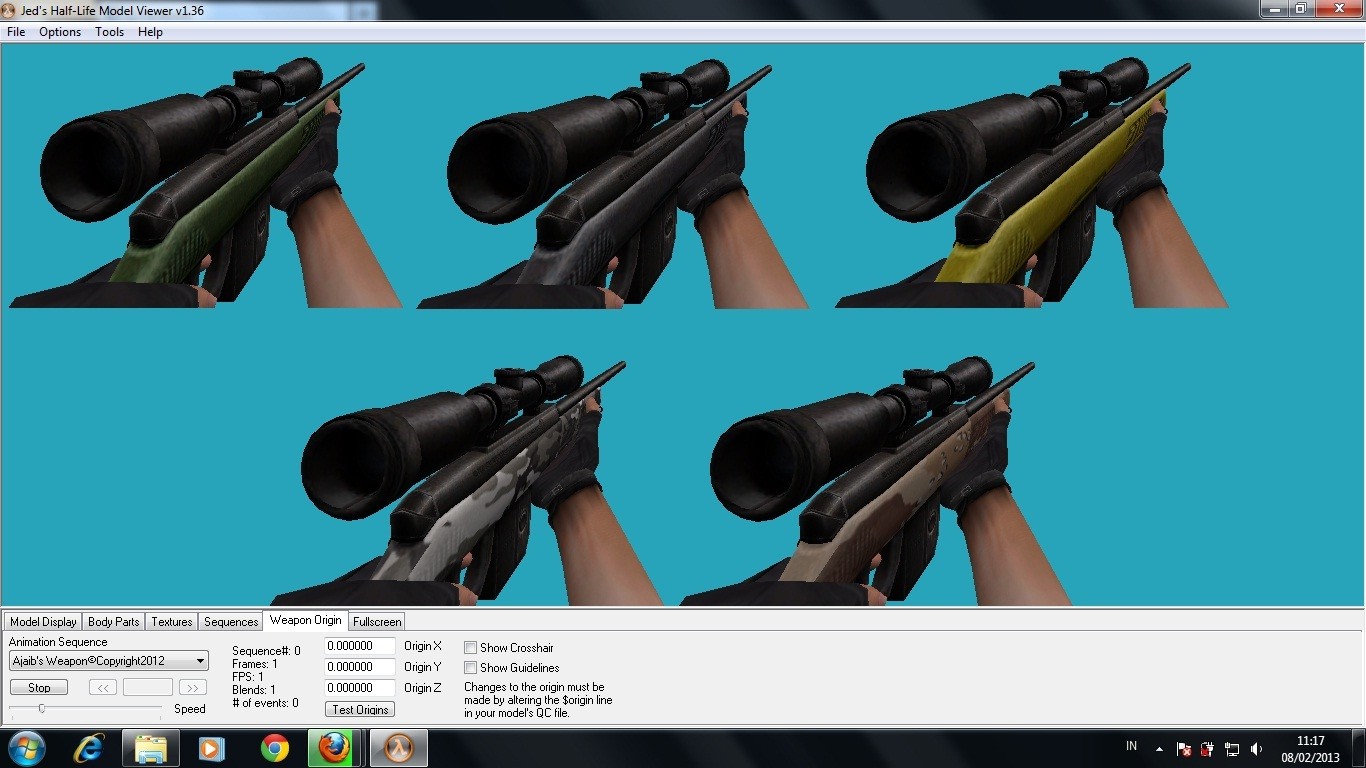Switch to the Textures tab
Viewport: 1366px width, 768px height.
tap(170, 621)
